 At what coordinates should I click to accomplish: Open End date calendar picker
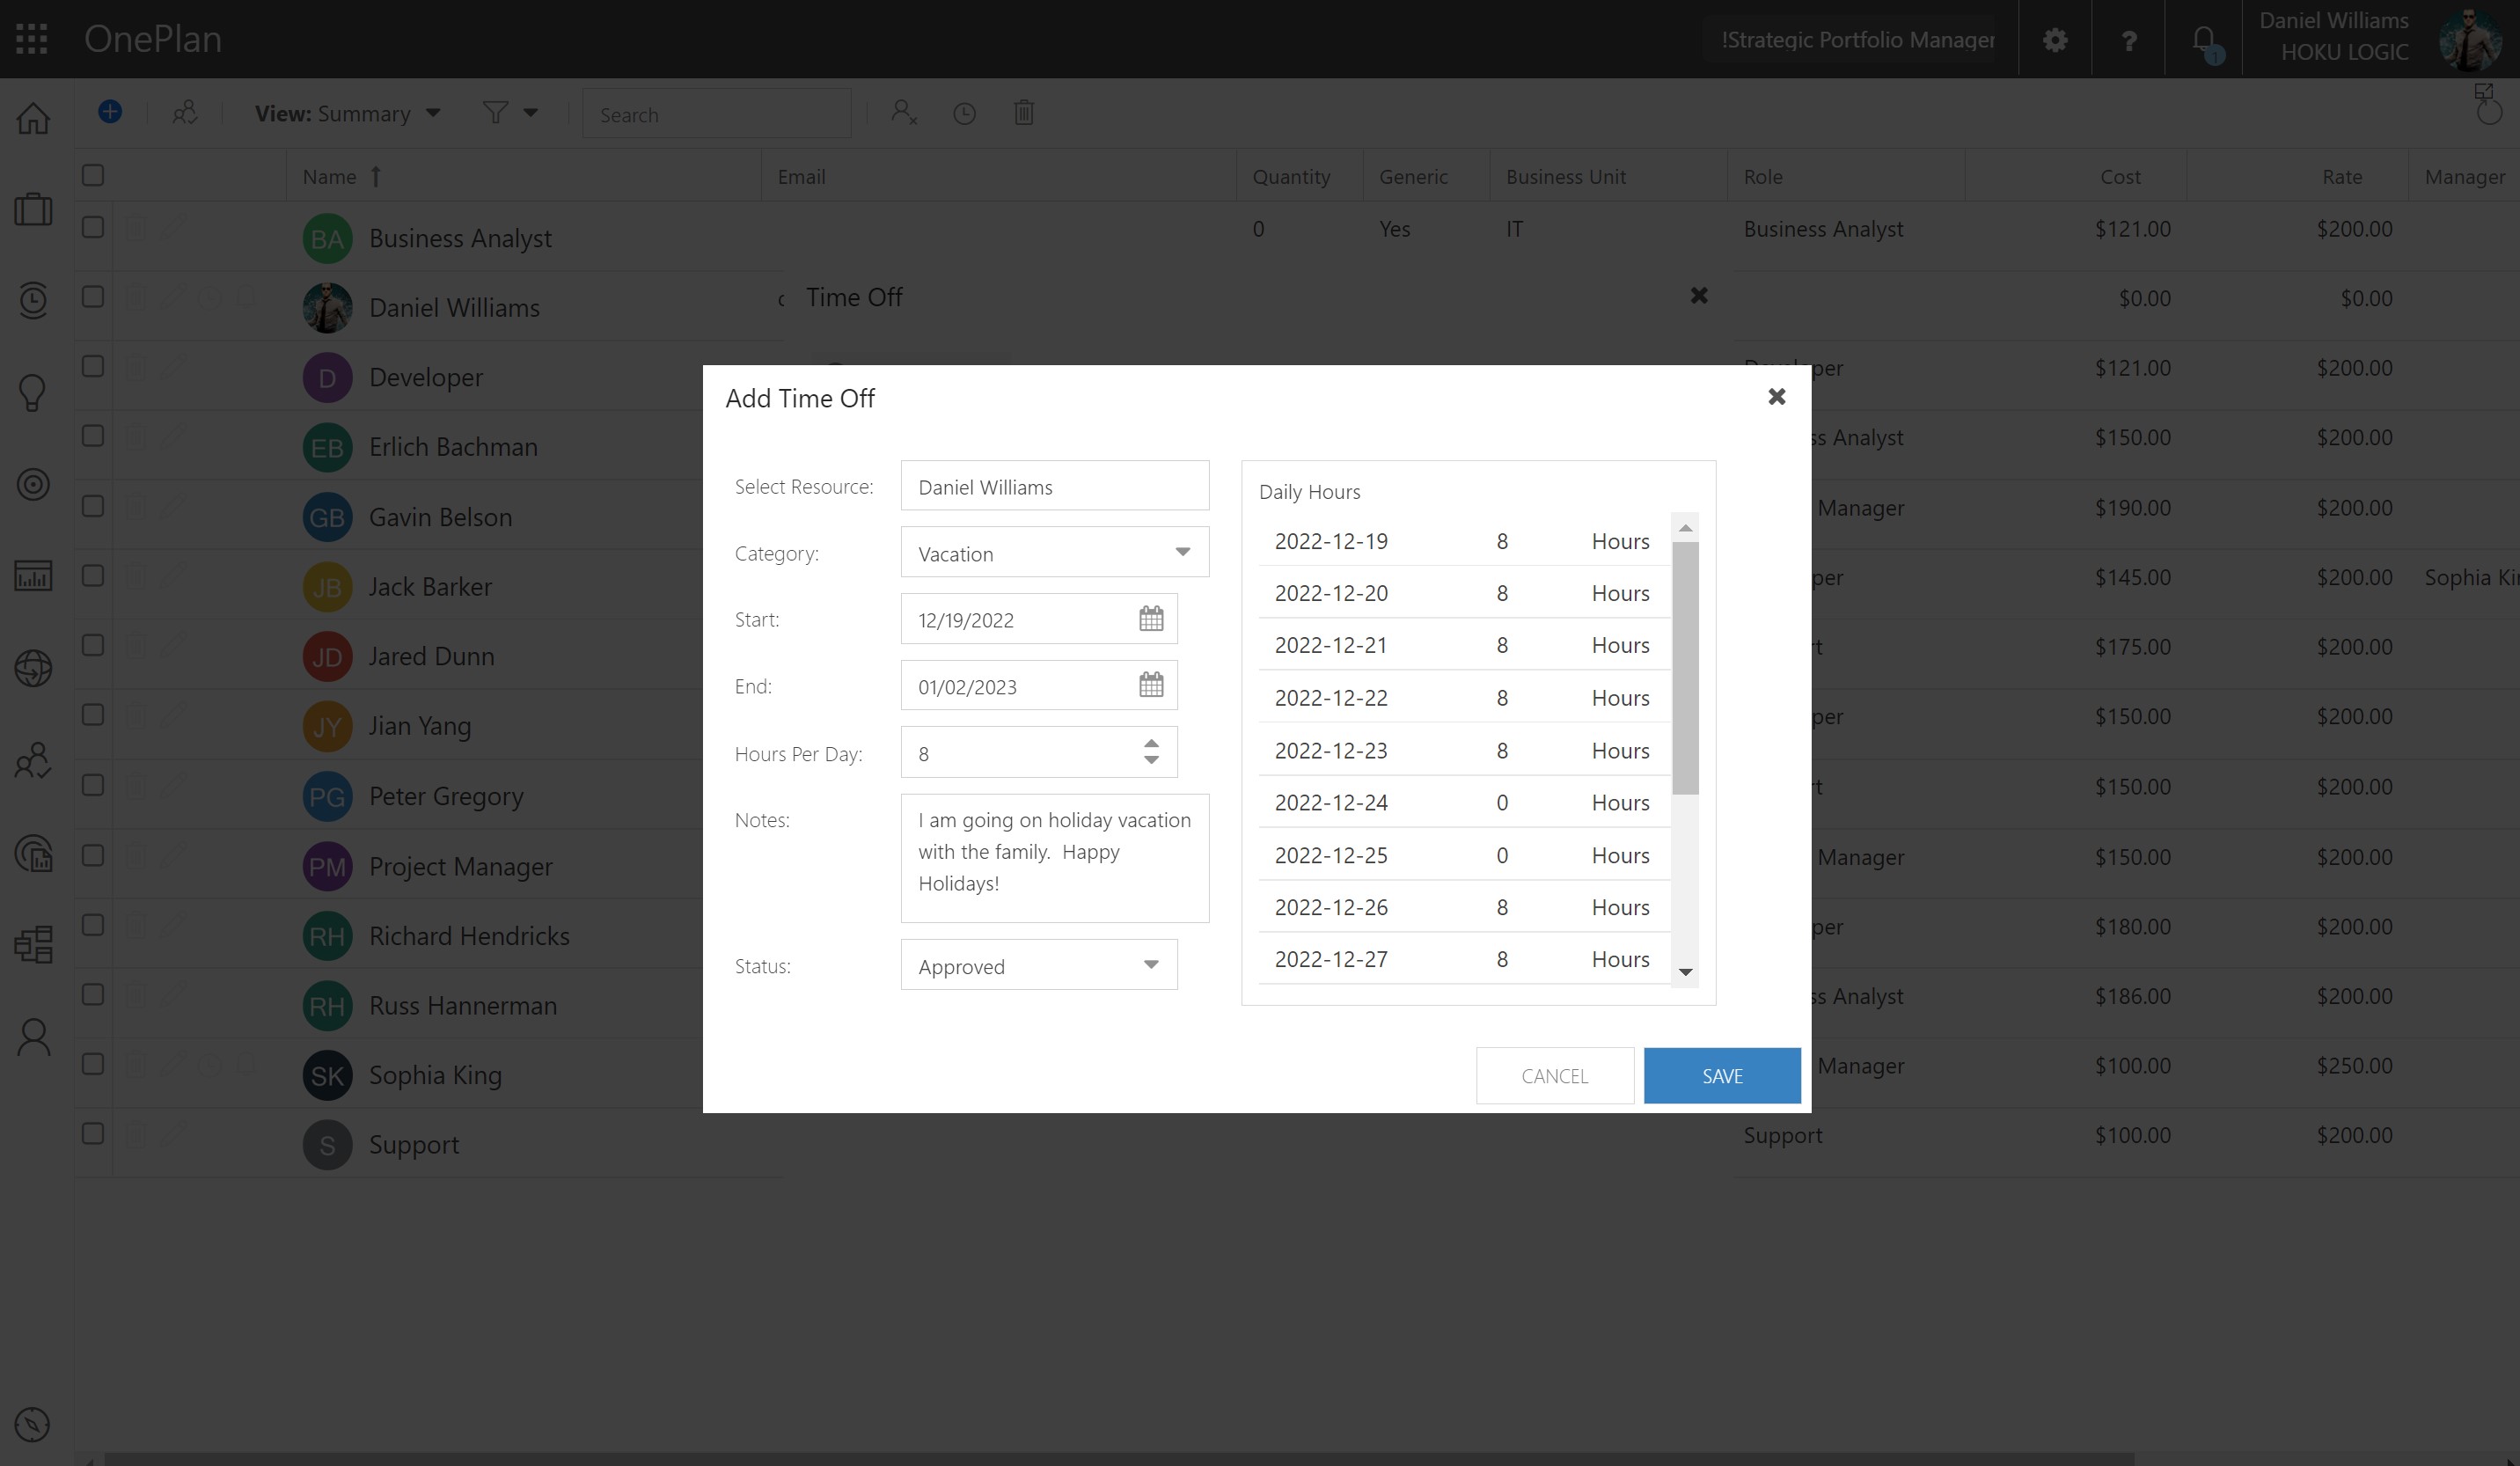[x=1151, y=685]
